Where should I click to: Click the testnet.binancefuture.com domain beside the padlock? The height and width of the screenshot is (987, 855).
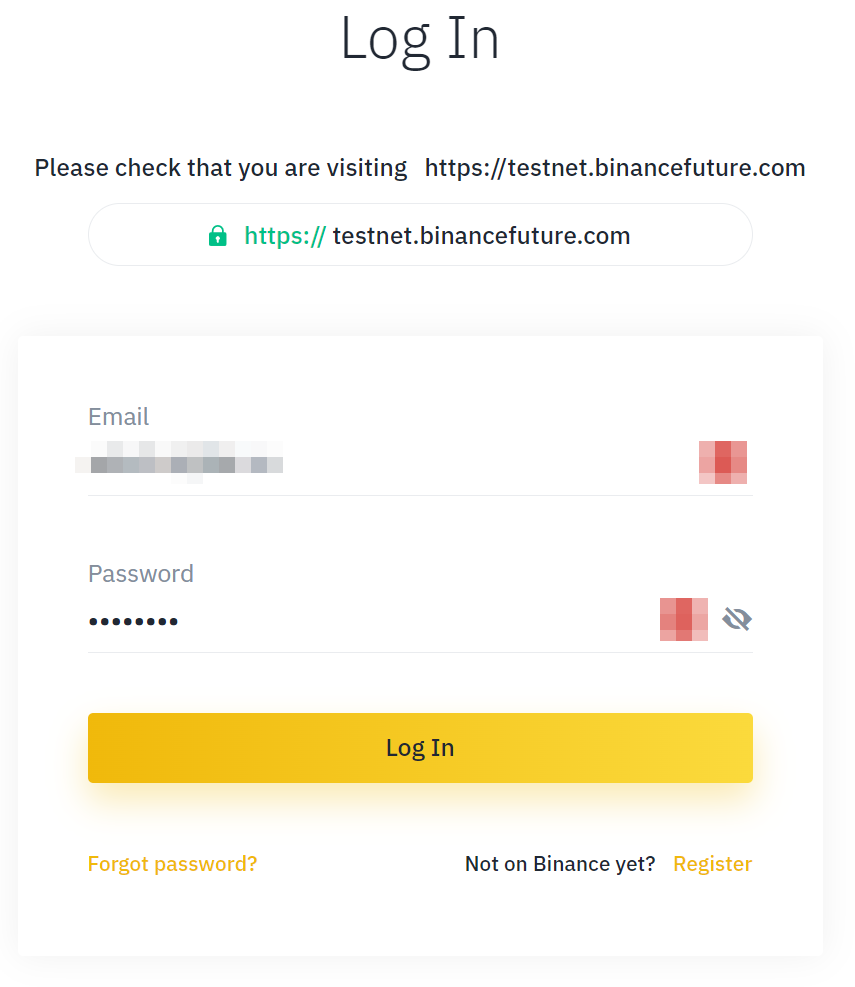tap(482, 236)
